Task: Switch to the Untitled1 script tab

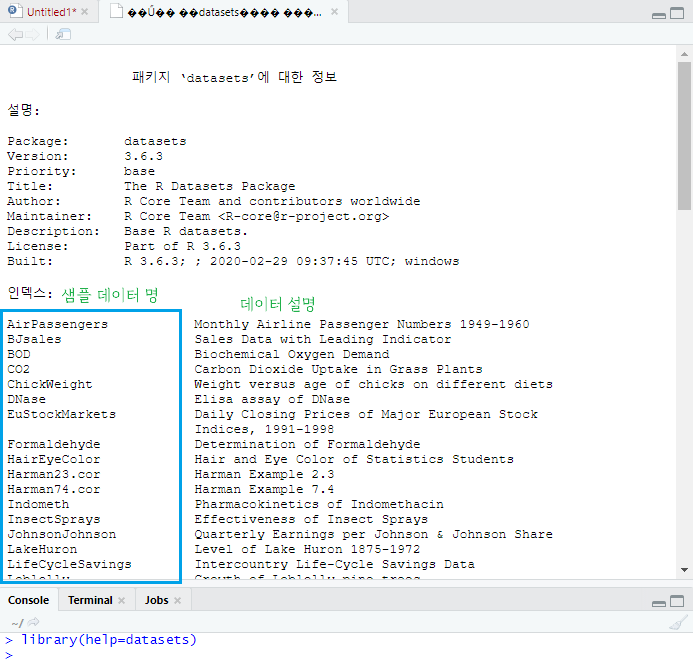Action: pos(47,12)
